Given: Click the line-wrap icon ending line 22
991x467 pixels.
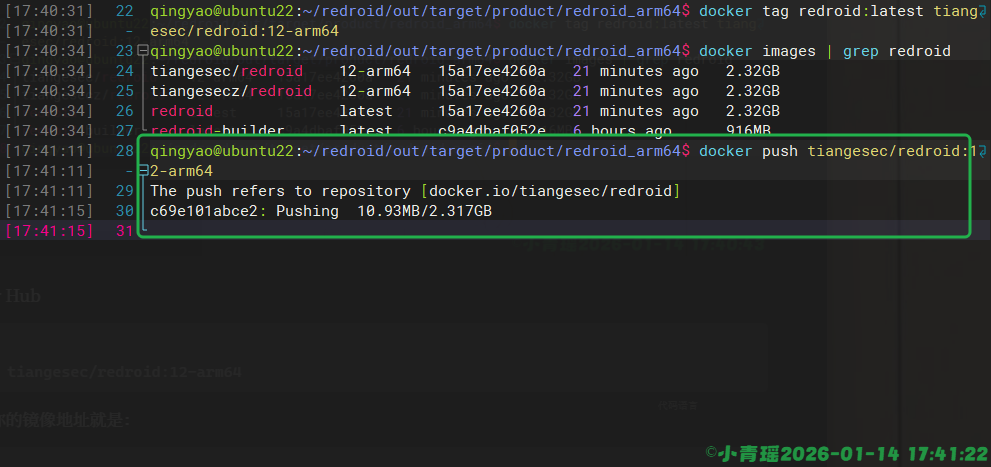Looking at the screenshot, I should [x=983, y=11].
